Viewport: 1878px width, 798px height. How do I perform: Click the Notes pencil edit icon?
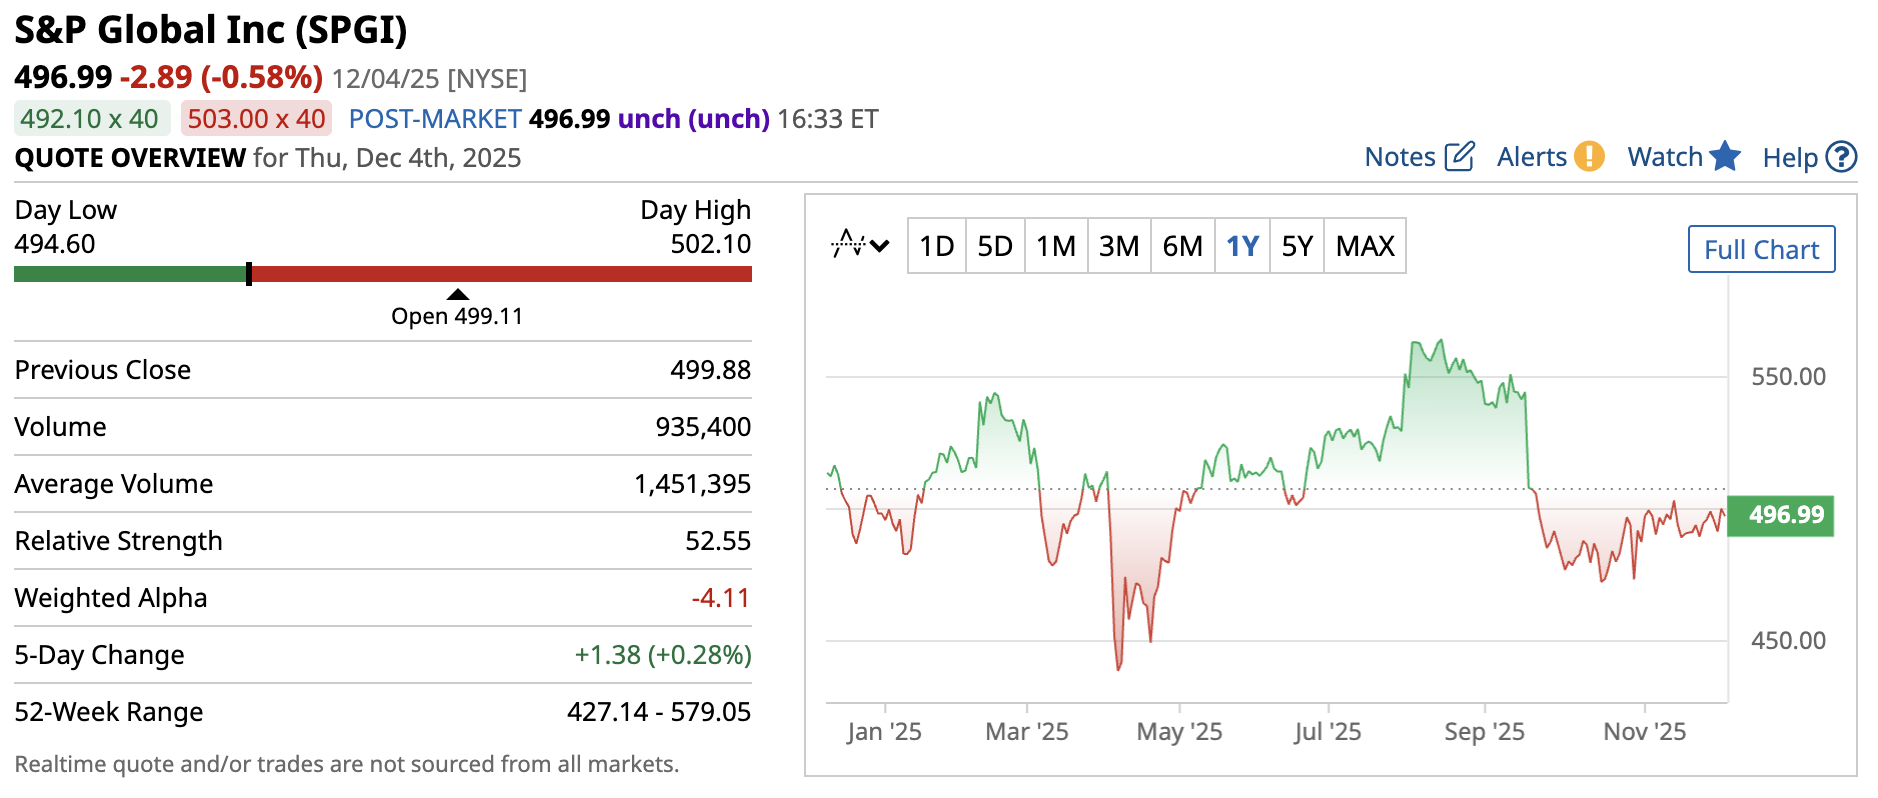click(x=1459, y=157)
